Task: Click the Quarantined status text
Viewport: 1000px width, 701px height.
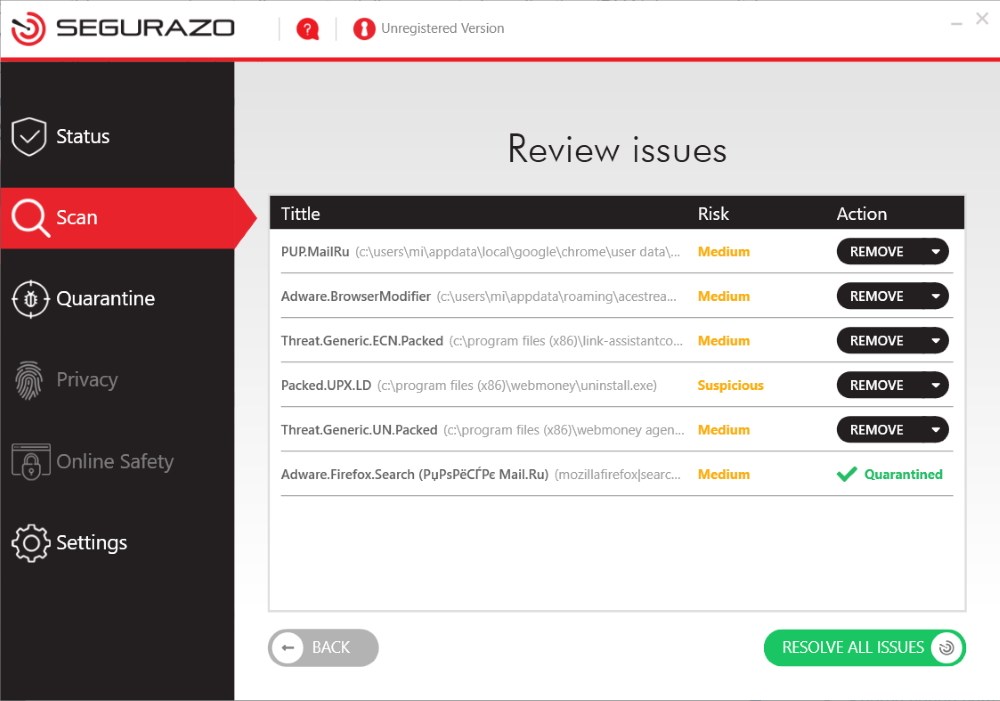Action: [903, 474]
